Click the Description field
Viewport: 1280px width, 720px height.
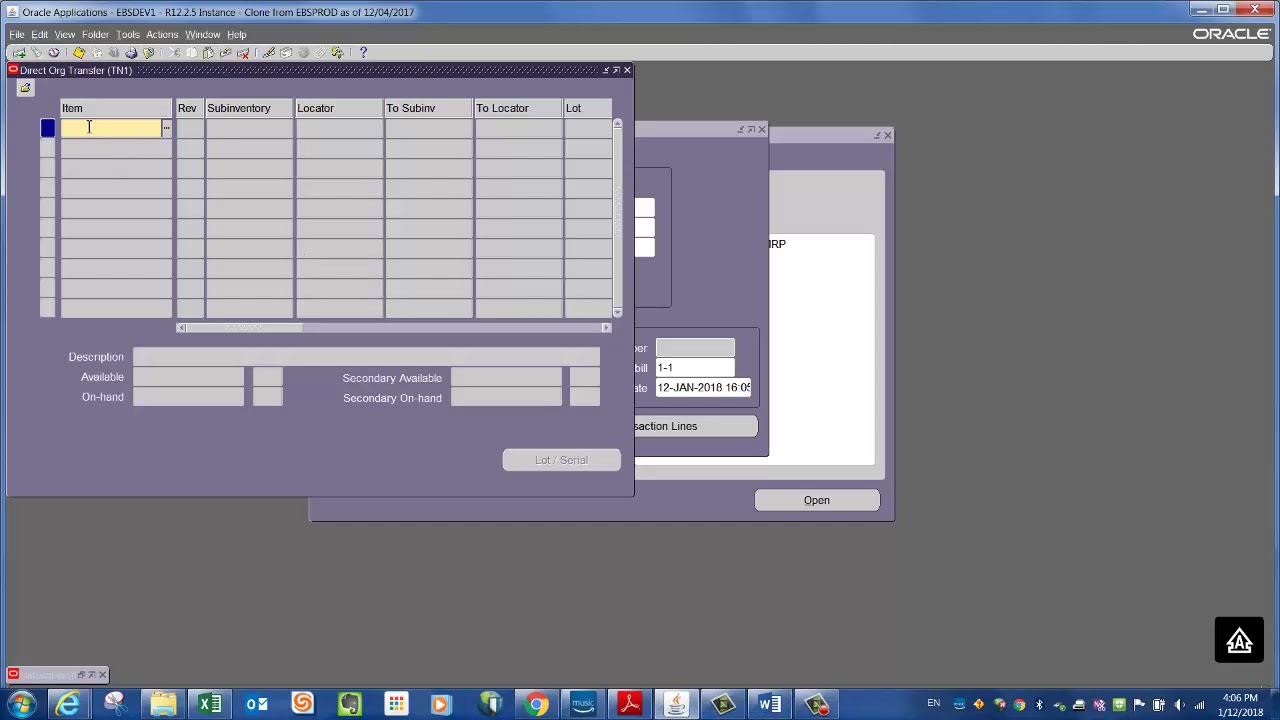(x=366, y=357)
